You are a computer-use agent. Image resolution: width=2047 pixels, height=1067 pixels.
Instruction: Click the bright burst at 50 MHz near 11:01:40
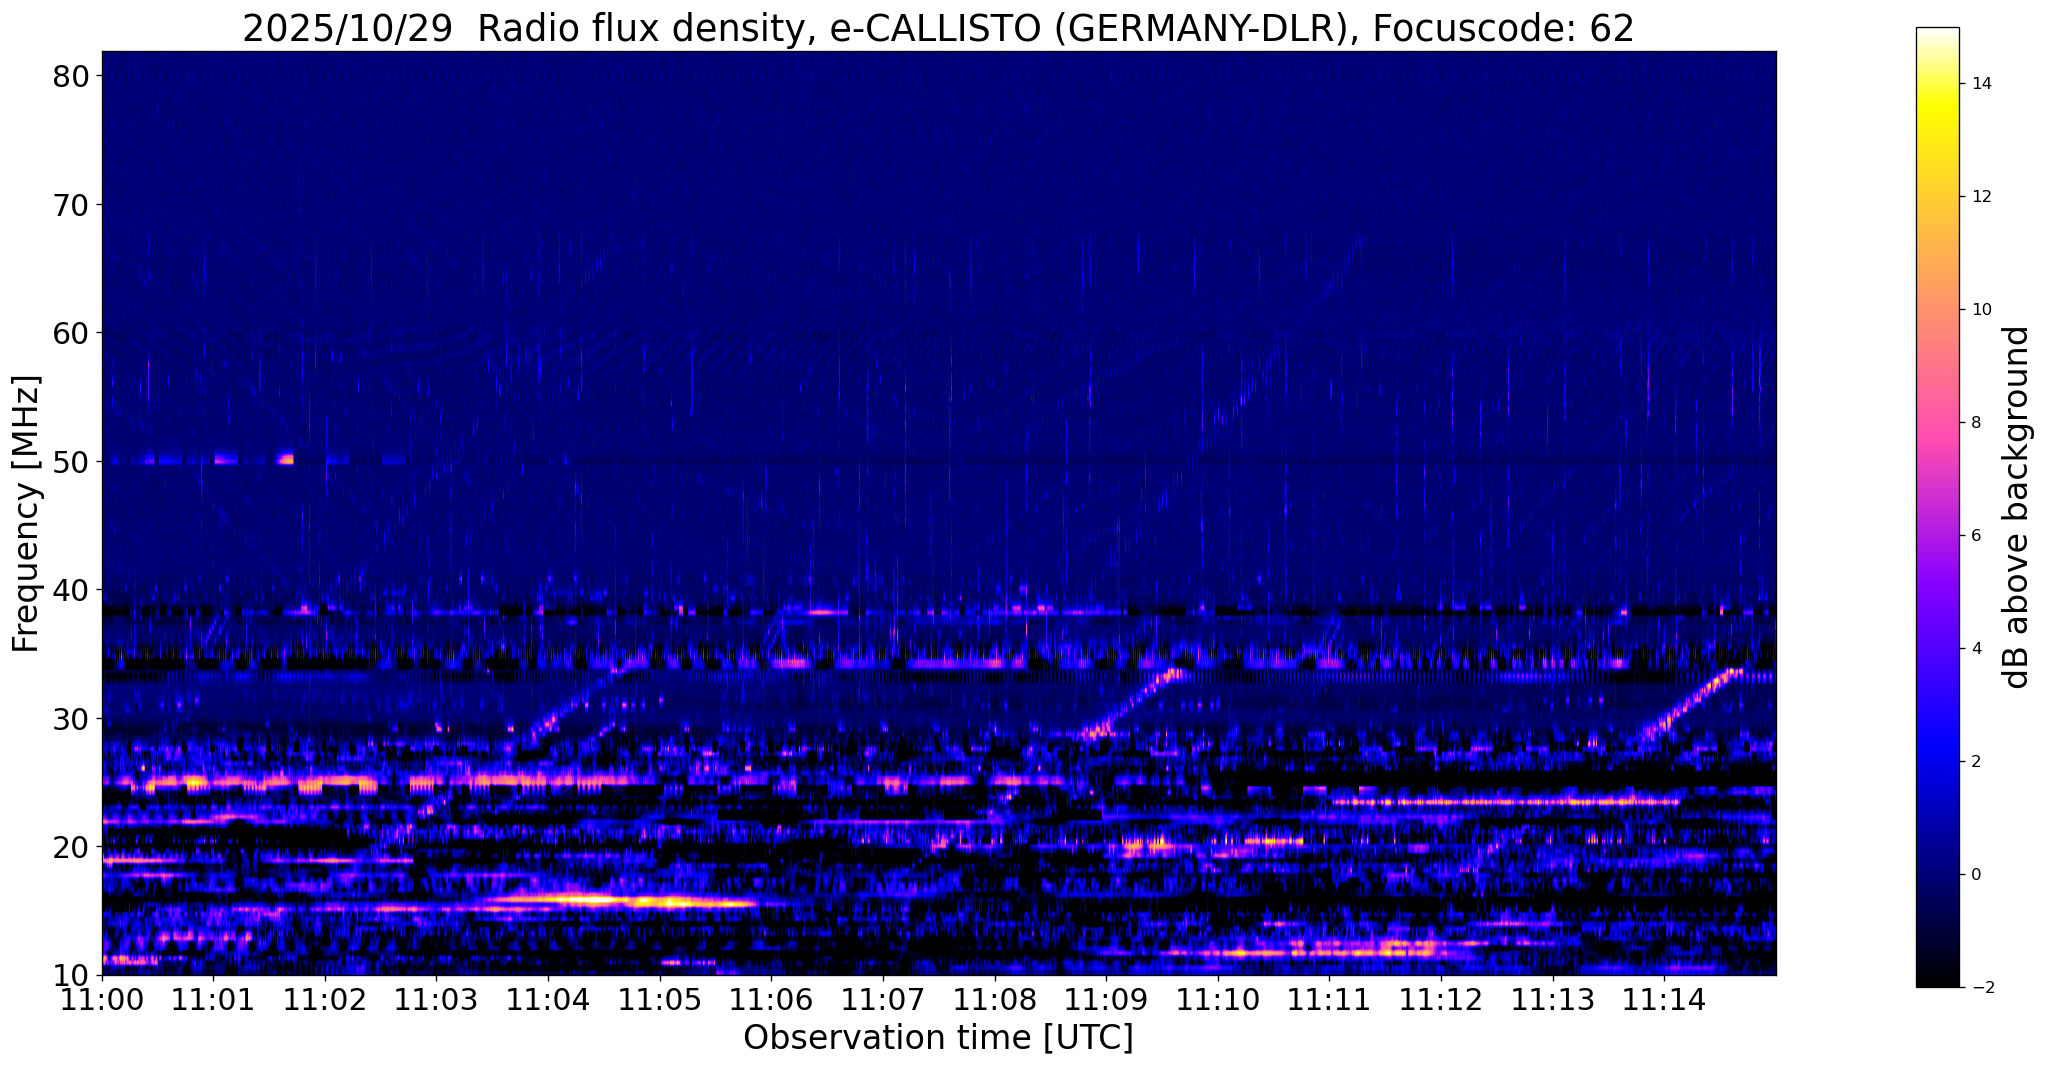[x=286, y=460]
